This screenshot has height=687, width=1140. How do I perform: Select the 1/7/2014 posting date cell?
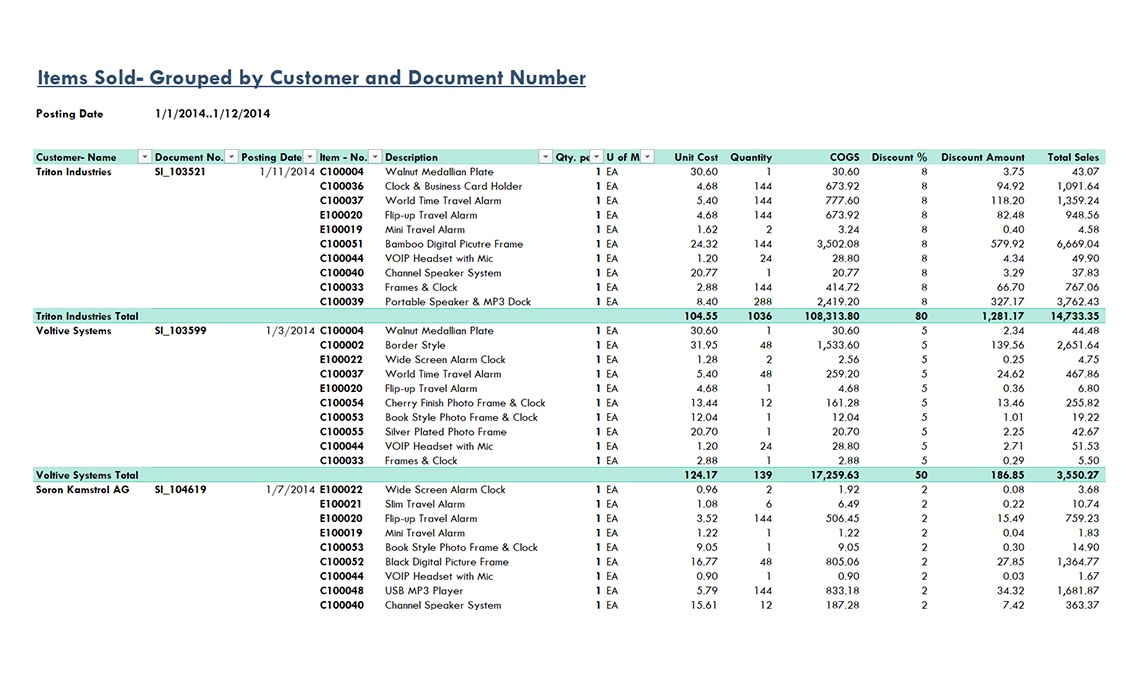click(x=290, y=489)
